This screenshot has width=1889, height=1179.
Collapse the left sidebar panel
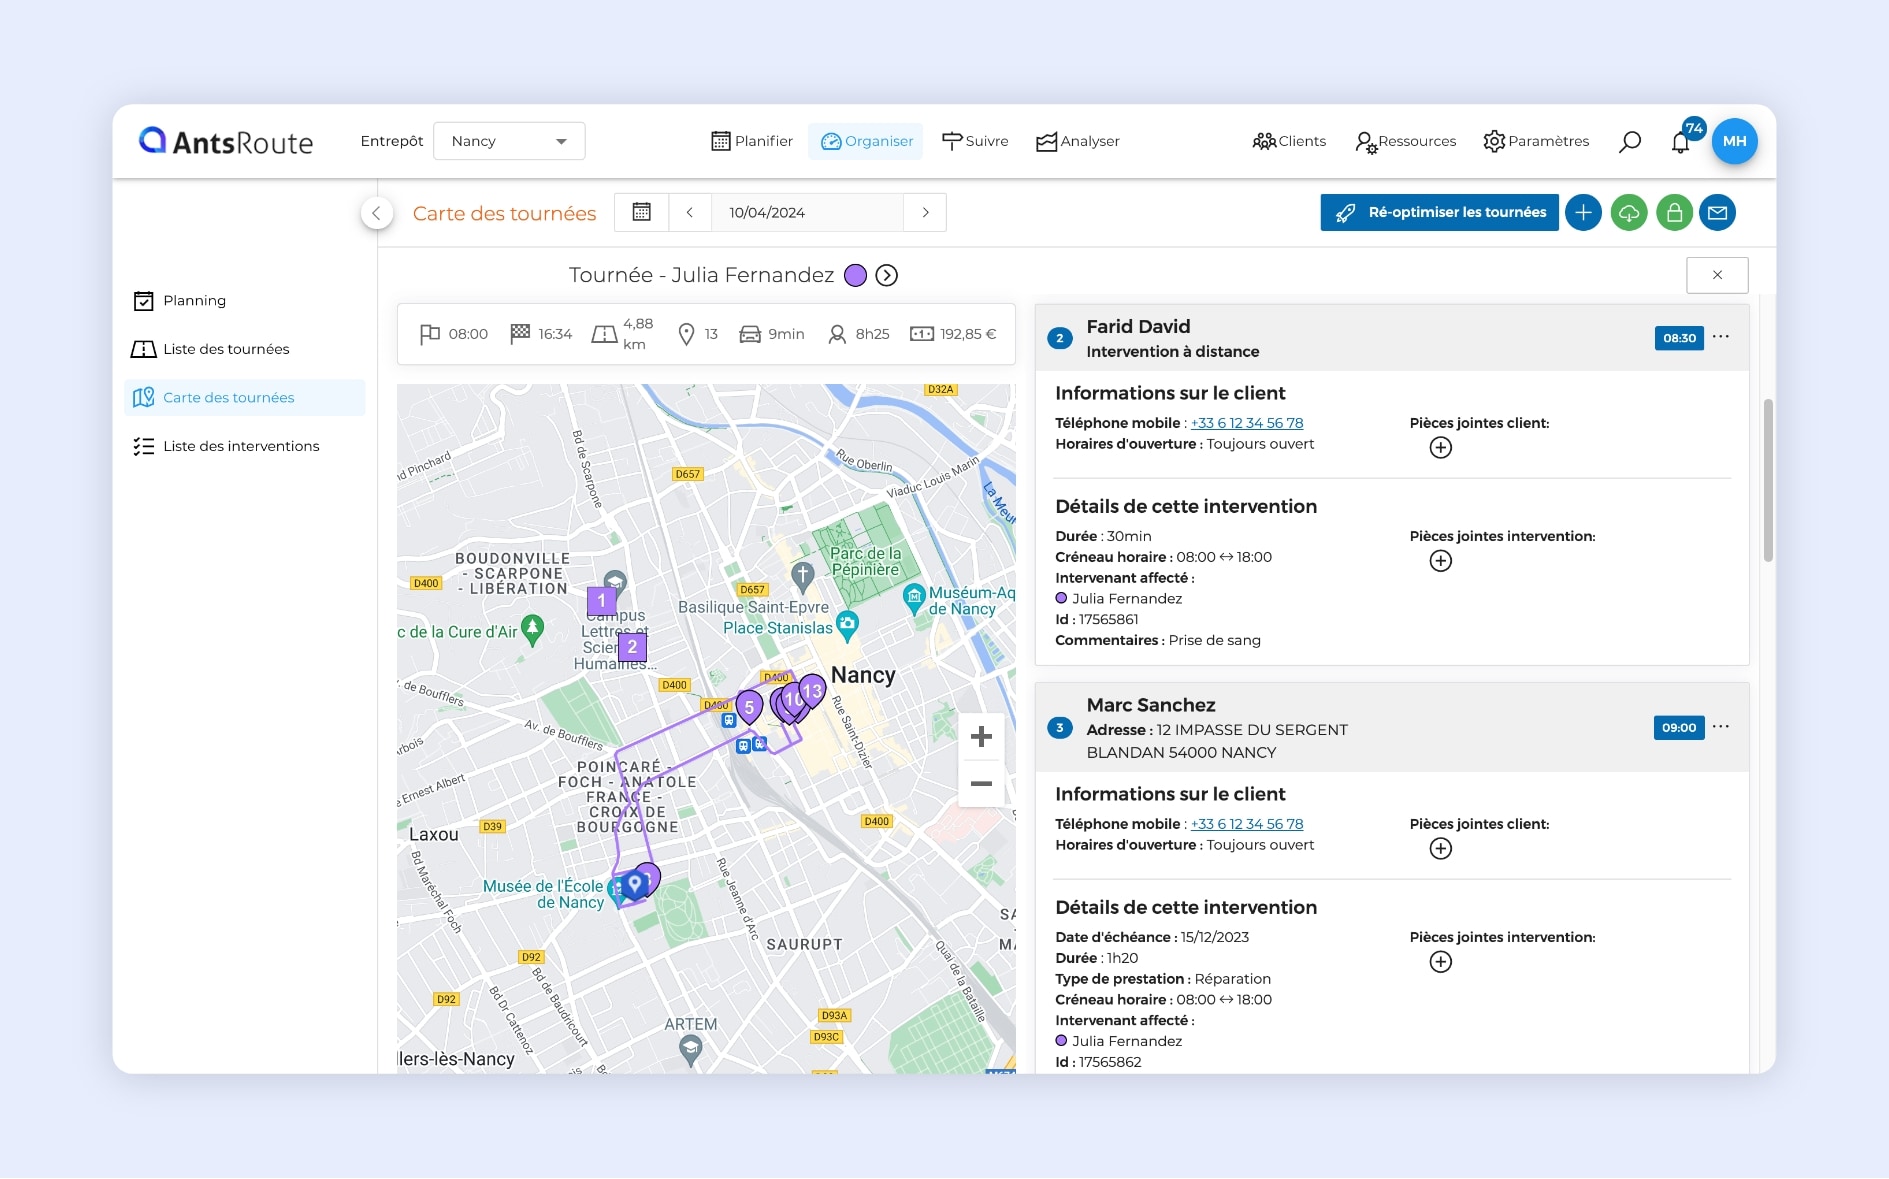click(376, 213)
